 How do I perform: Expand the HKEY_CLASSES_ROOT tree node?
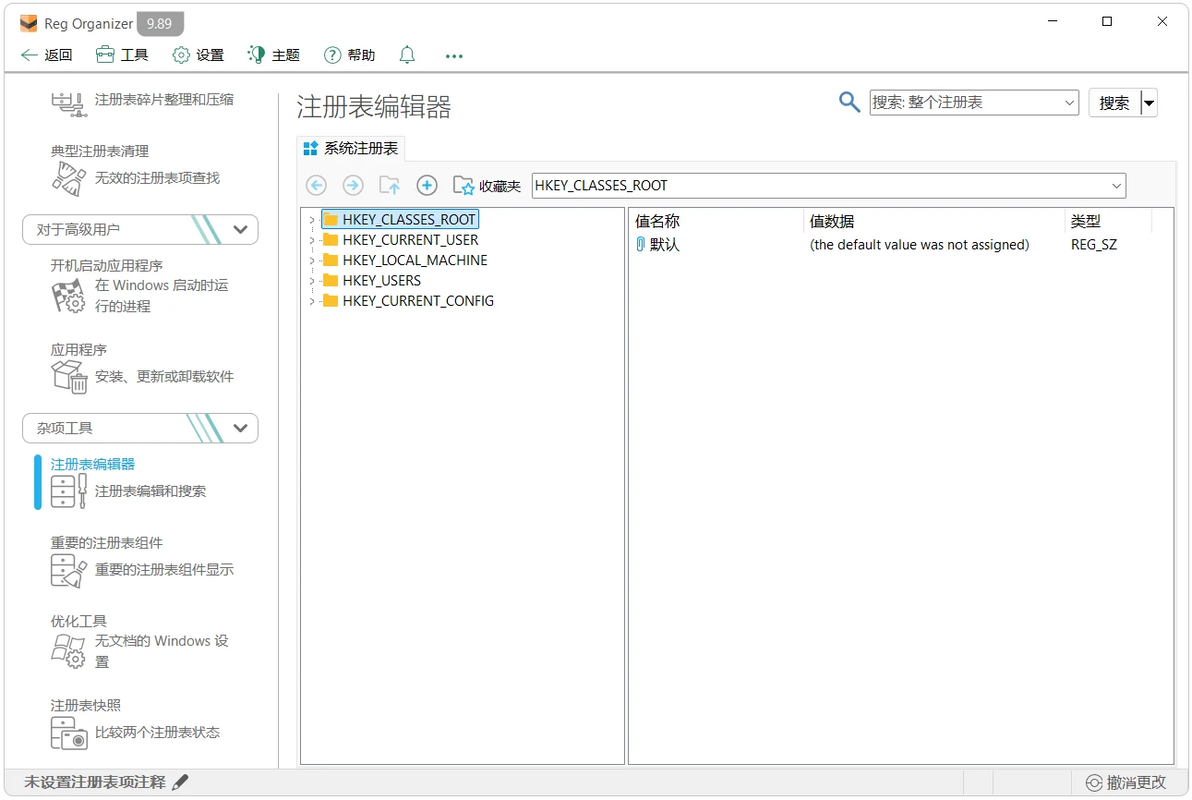(x=312, y=220)
